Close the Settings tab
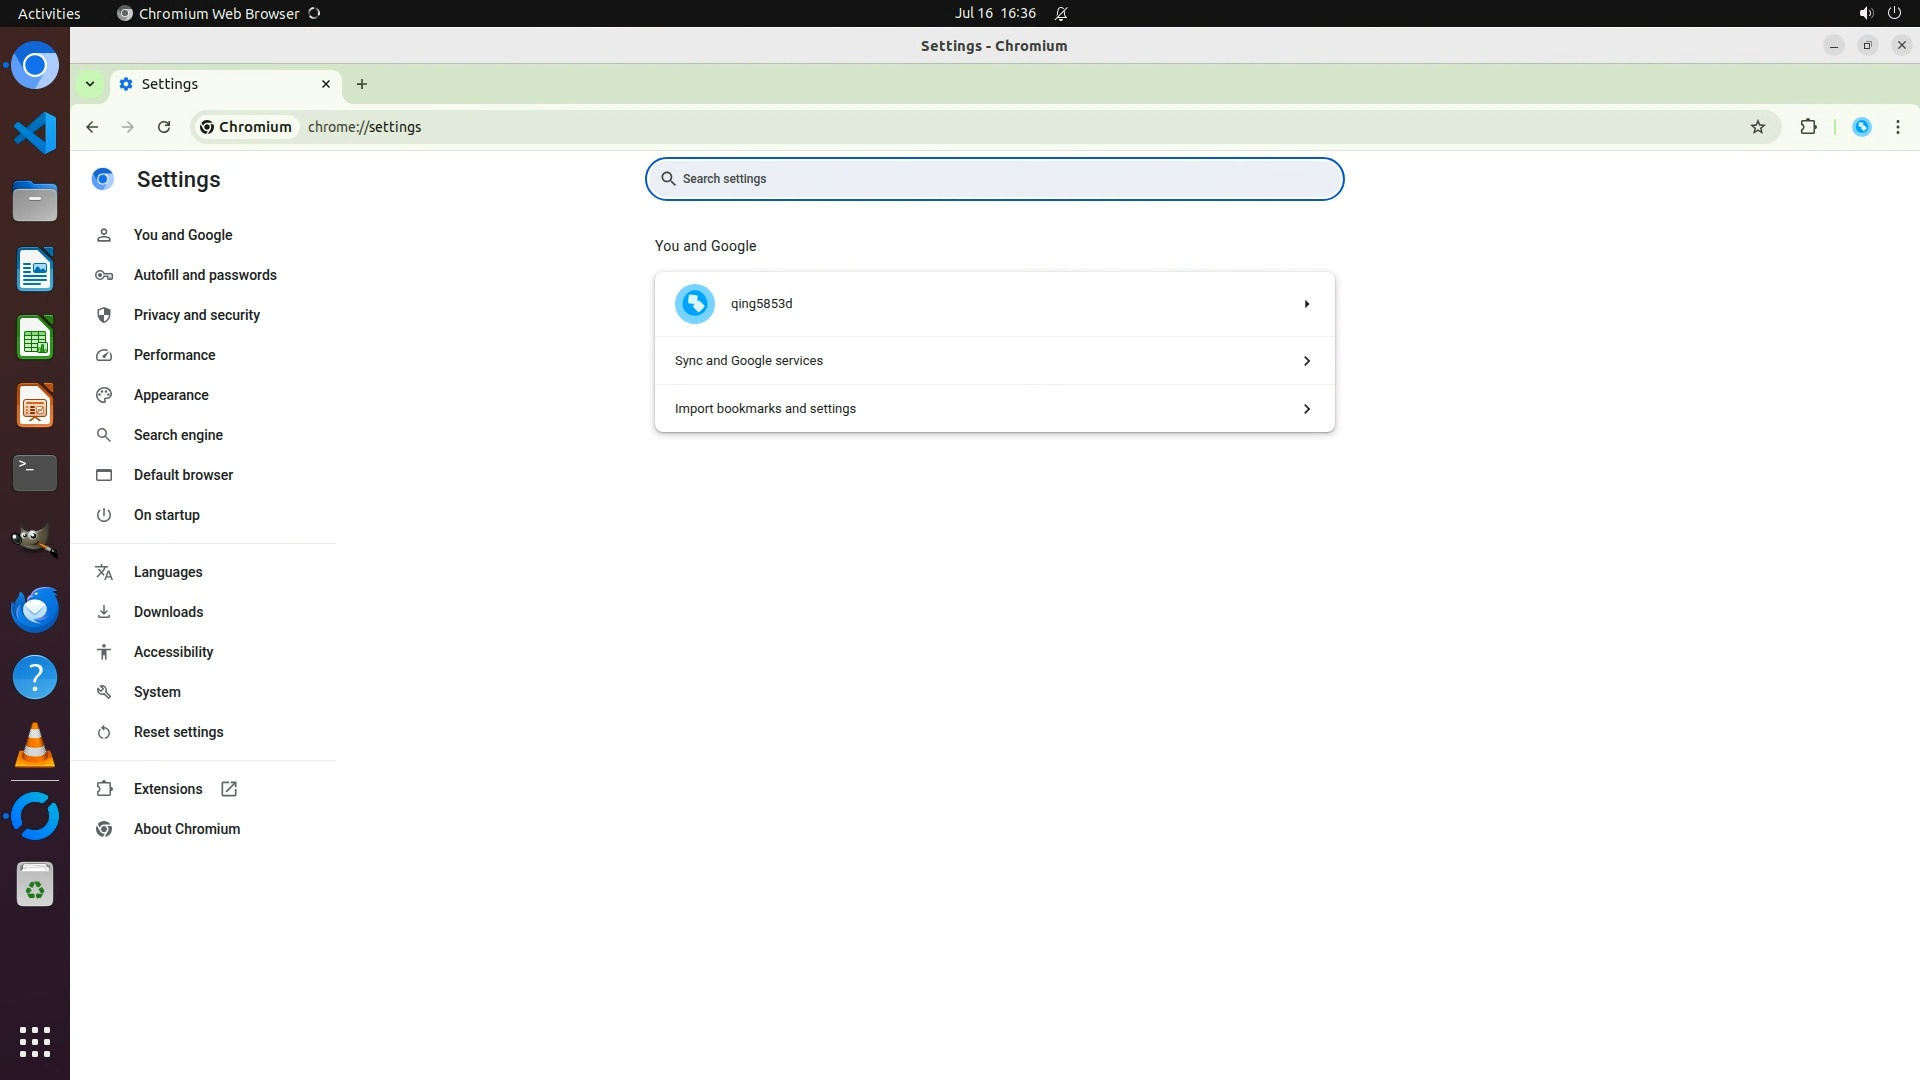This screenshot has width=1920, height=1080. (326, 84)
